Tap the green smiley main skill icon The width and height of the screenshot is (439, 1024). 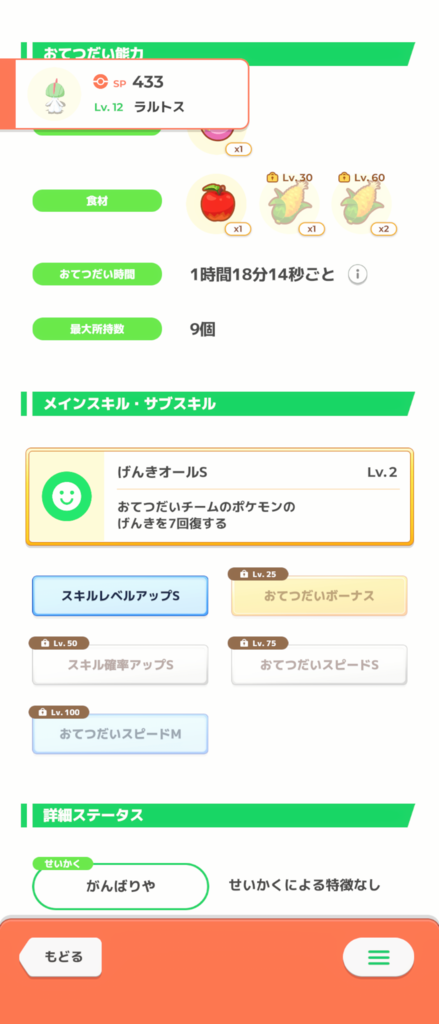coord(65,496)
